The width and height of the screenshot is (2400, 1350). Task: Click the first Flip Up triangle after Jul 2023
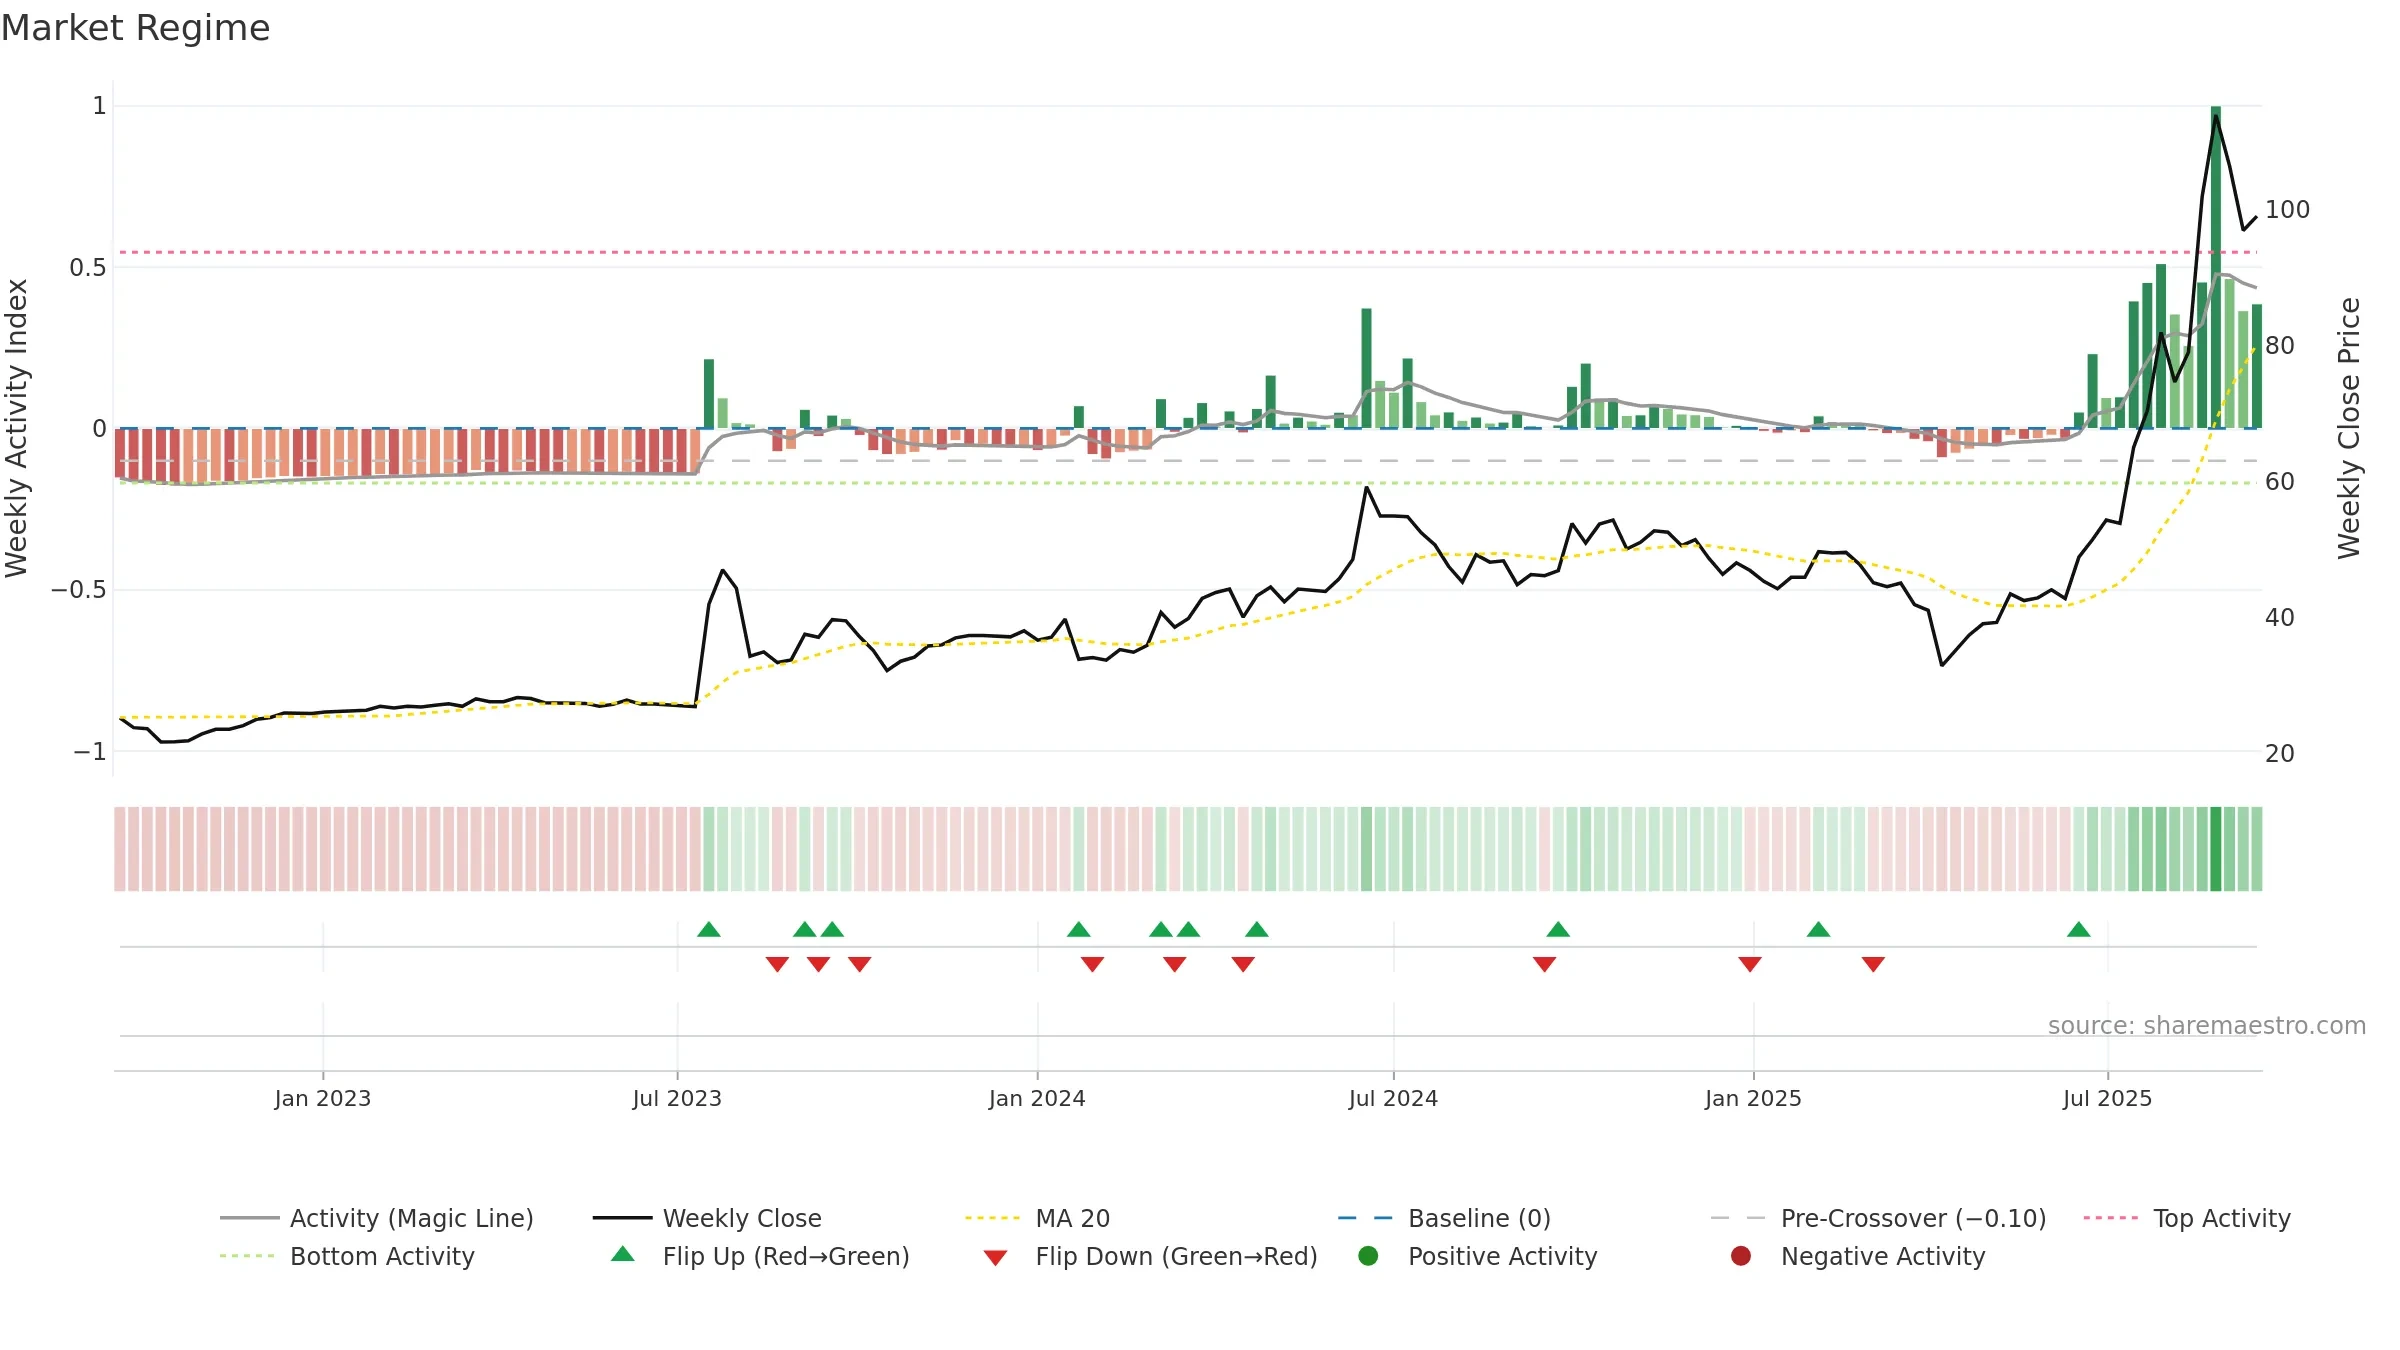(x=709, y=930)
